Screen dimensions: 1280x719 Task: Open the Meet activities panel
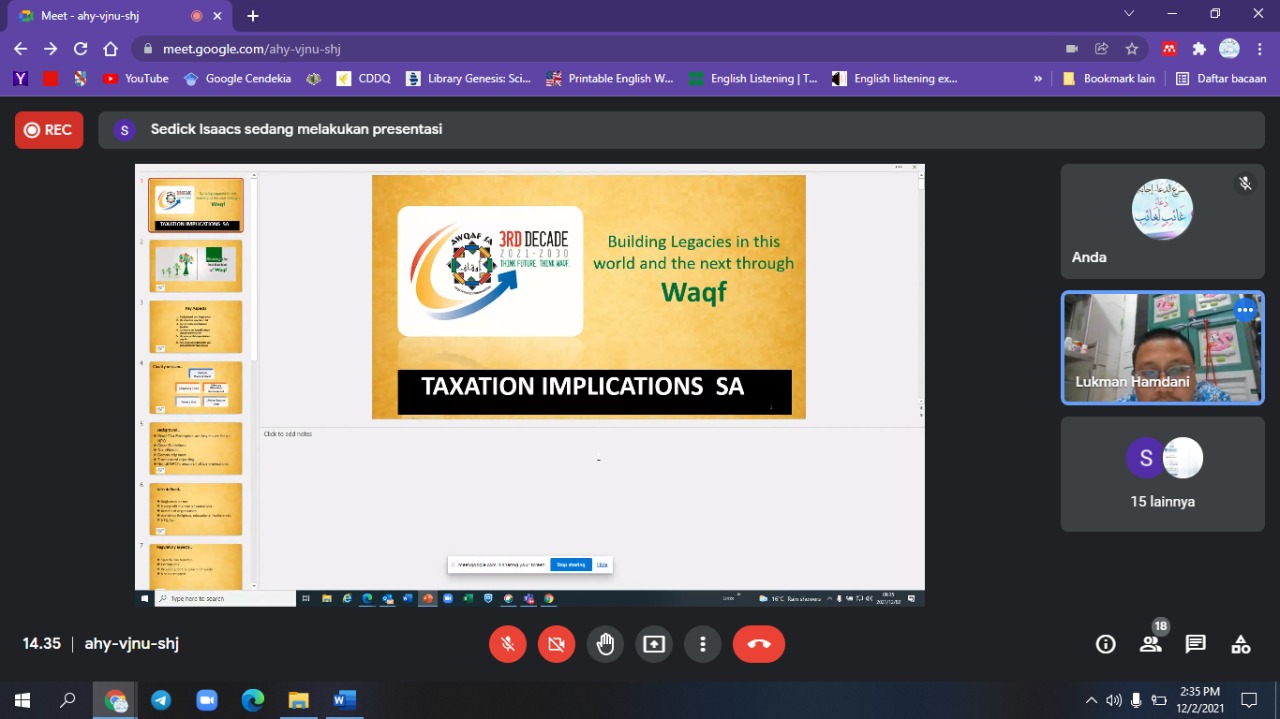(1241, 644)
